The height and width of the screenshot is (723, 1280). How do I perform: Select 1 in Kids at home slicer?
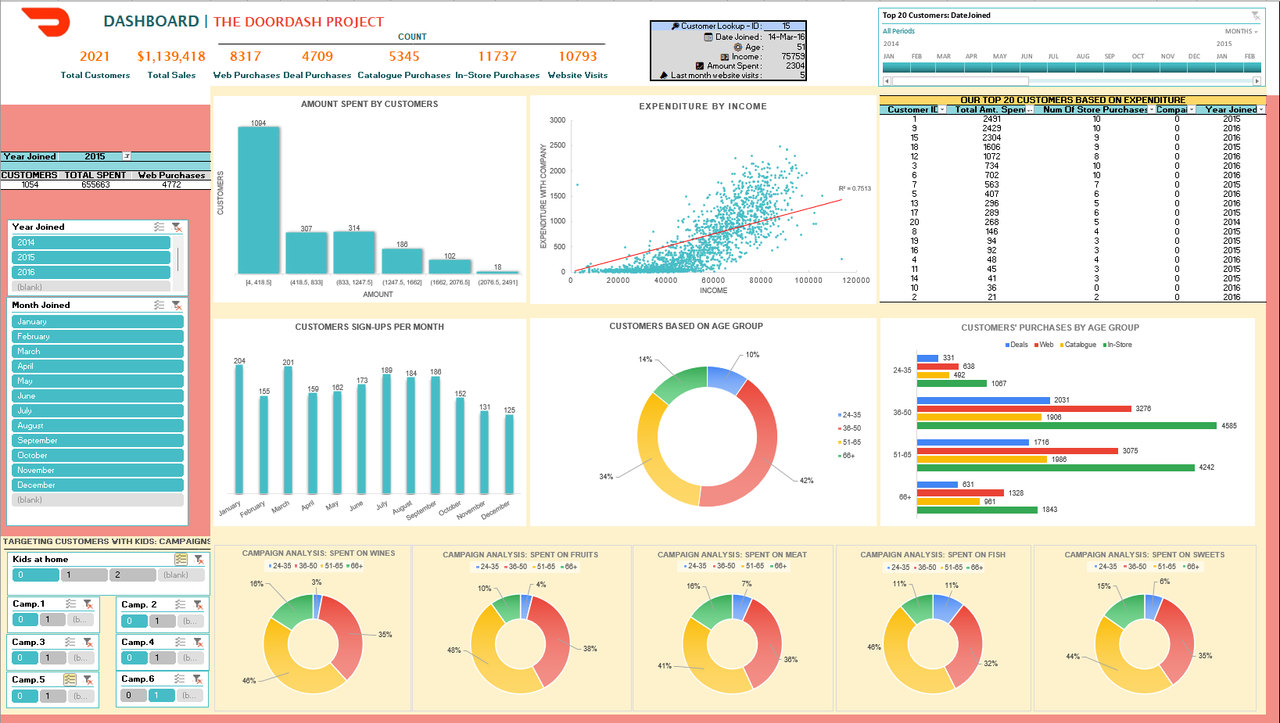pos(84,576)
